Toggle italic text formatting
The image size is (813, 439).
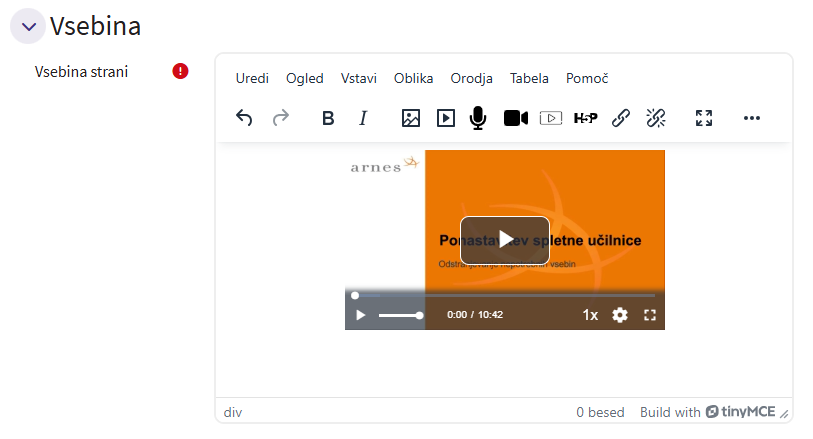point(363,118)
